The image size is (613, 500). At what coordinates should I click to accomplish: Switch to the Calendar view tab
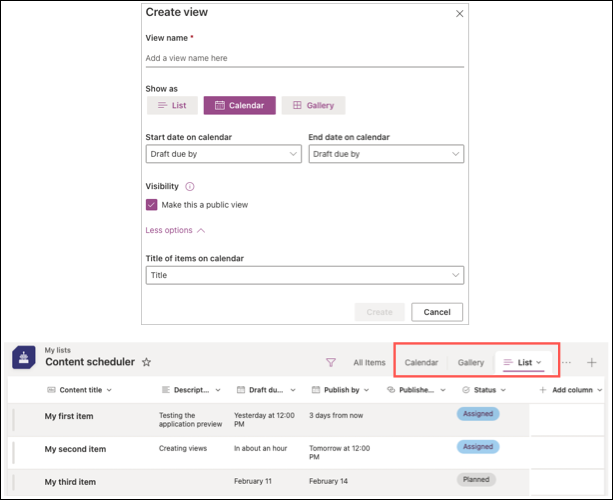pyautogui.click(x=421, y=362)
